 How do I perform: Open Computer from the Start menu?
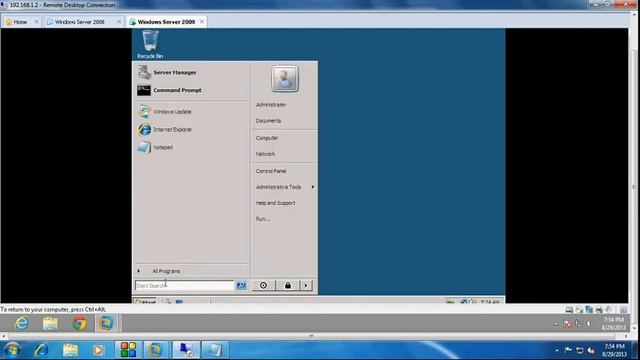(267, 138)
